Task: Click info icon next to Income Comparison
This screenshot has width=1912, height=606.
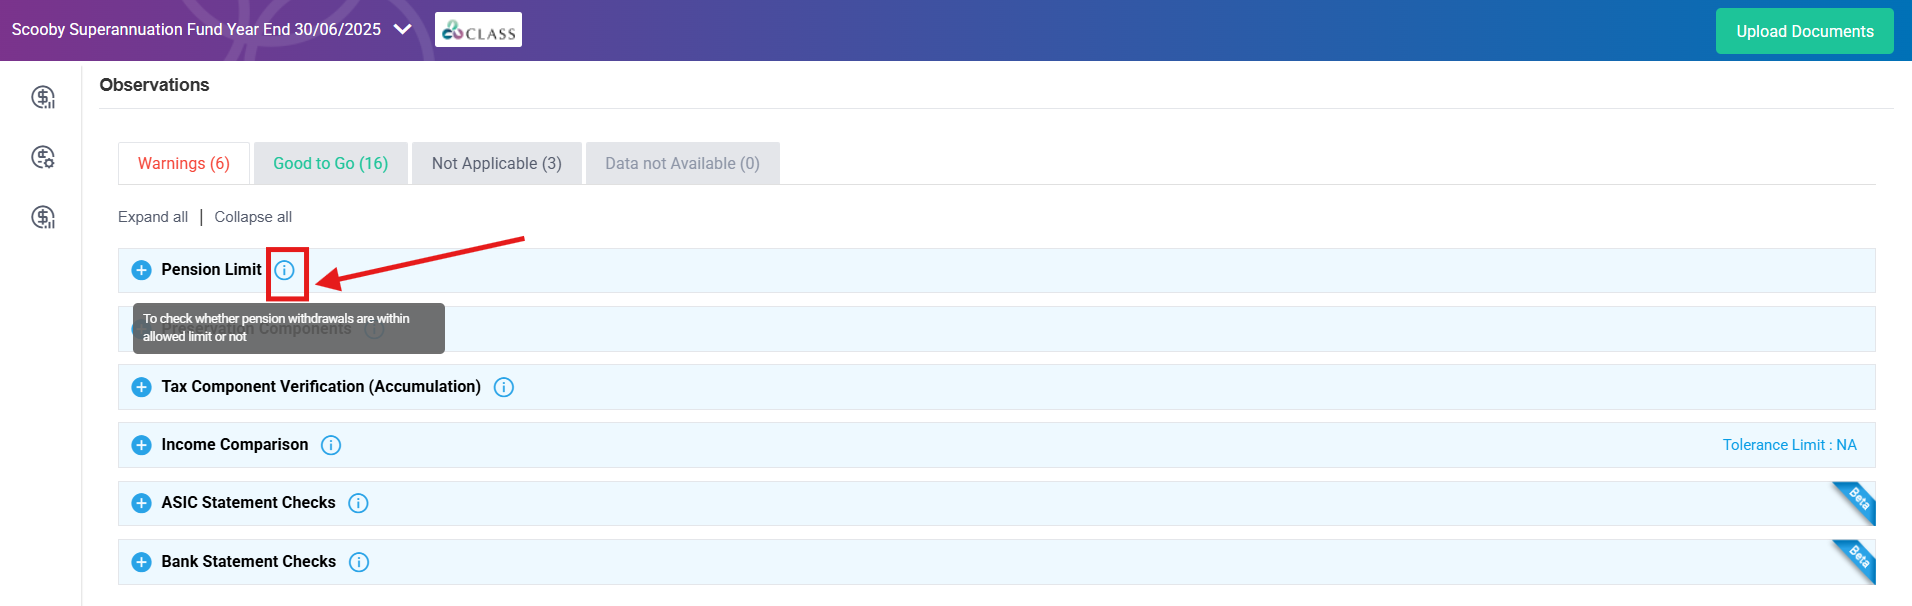Action: click(331, 445)
